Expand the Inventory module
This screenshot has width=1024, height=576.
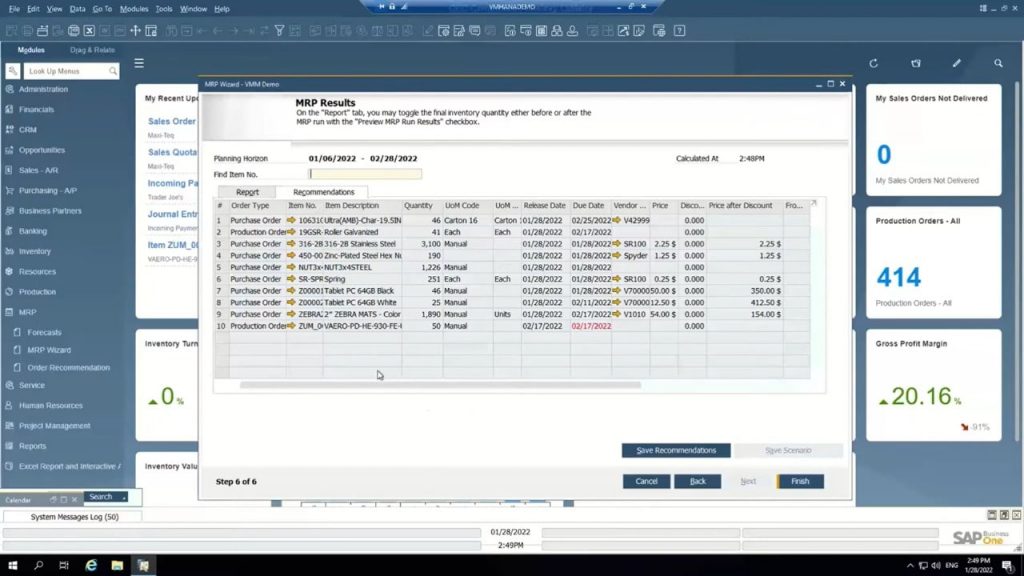(35, 251)
